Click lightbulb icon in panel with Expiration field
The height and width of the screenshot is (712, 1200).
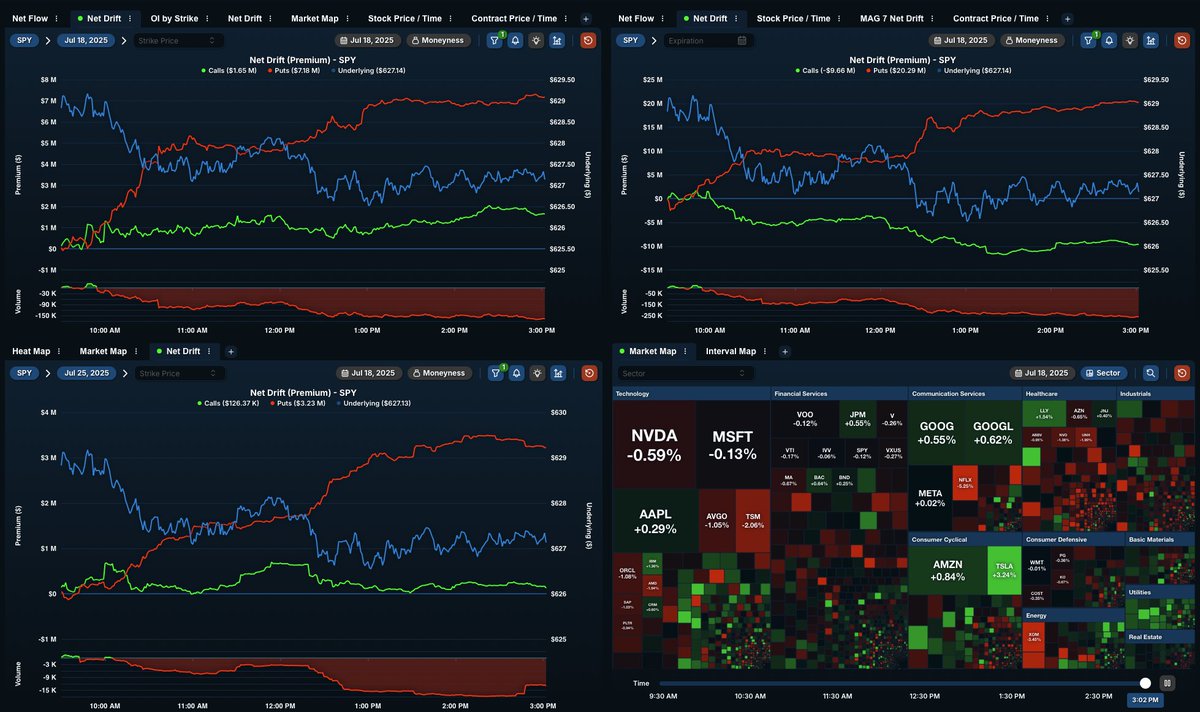pos(1130,41)
